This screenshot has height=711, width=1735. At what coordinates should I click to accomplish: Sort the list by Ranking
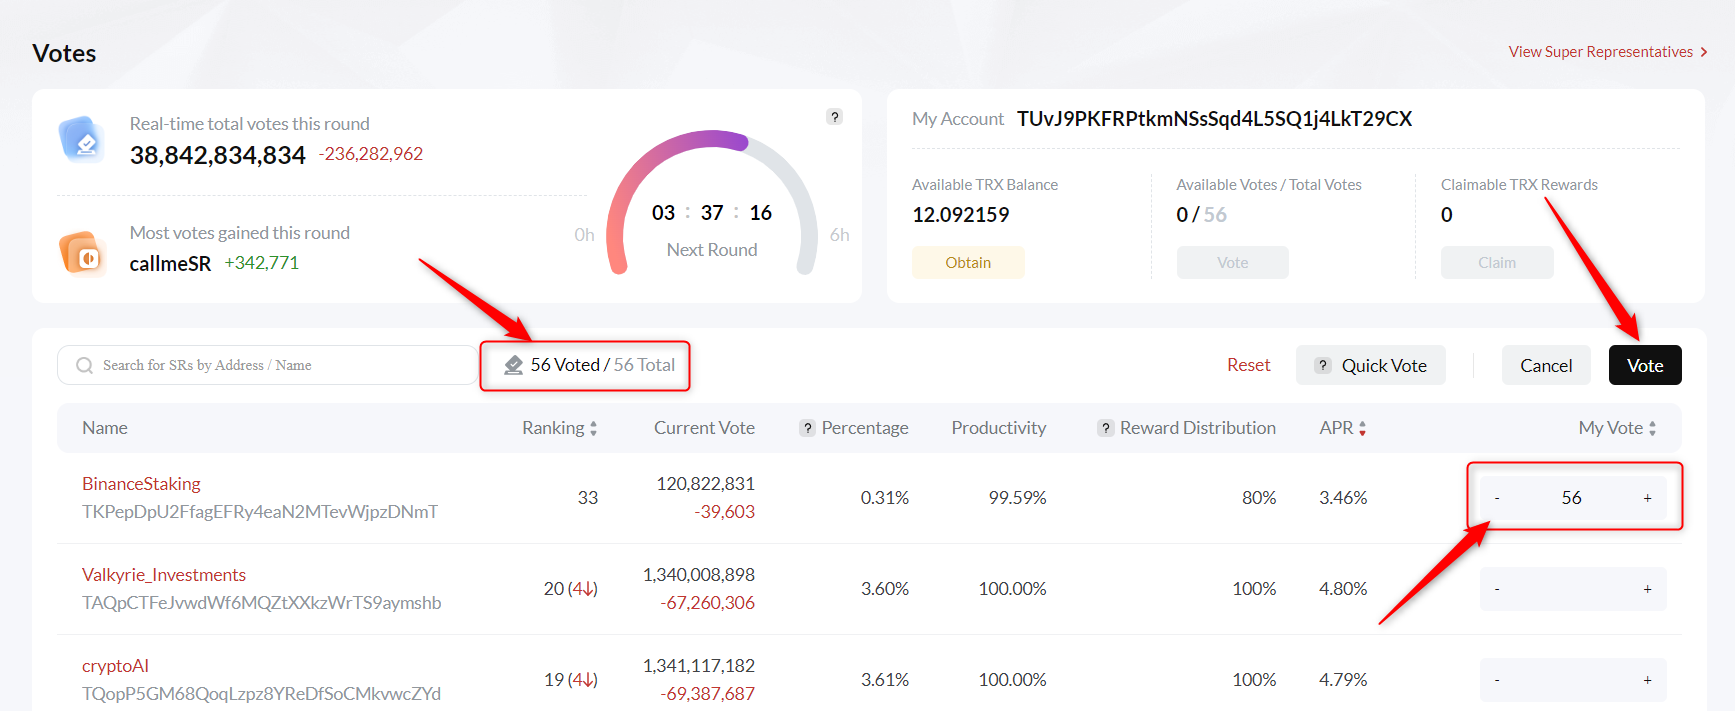coord(593,428)
